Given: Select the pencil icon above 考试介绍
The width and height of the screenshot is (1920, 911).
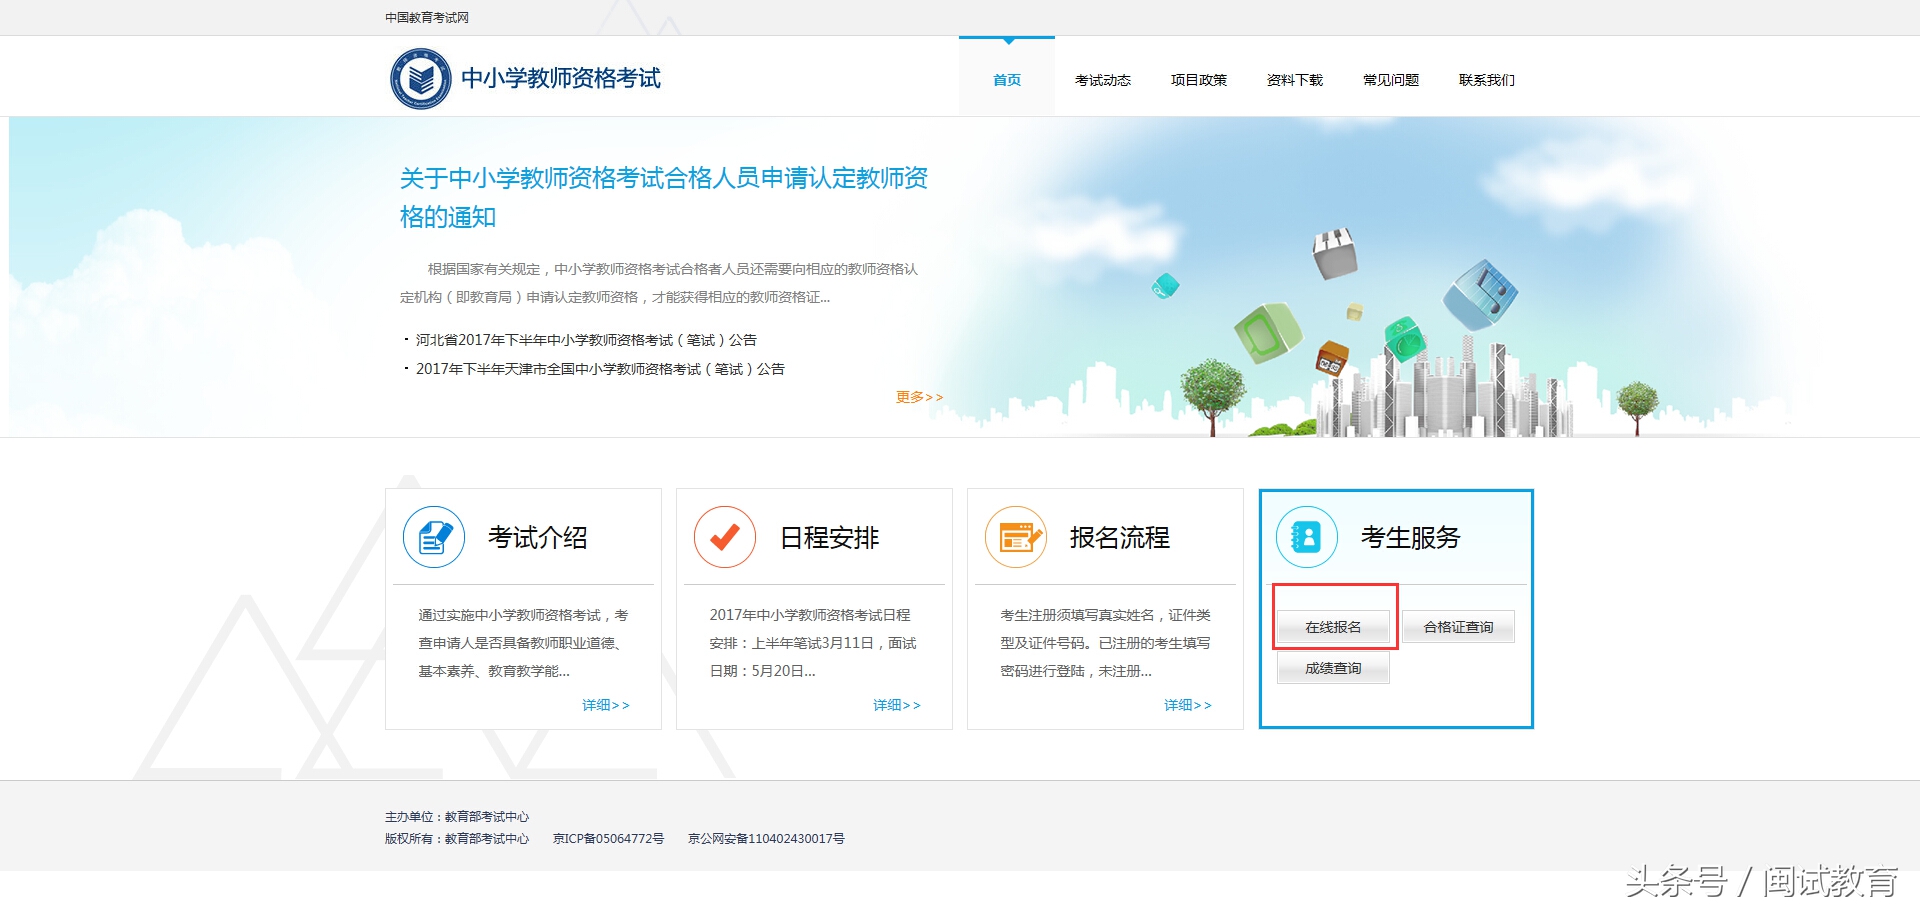Looking at the screenshot, I should pos(434,537).
